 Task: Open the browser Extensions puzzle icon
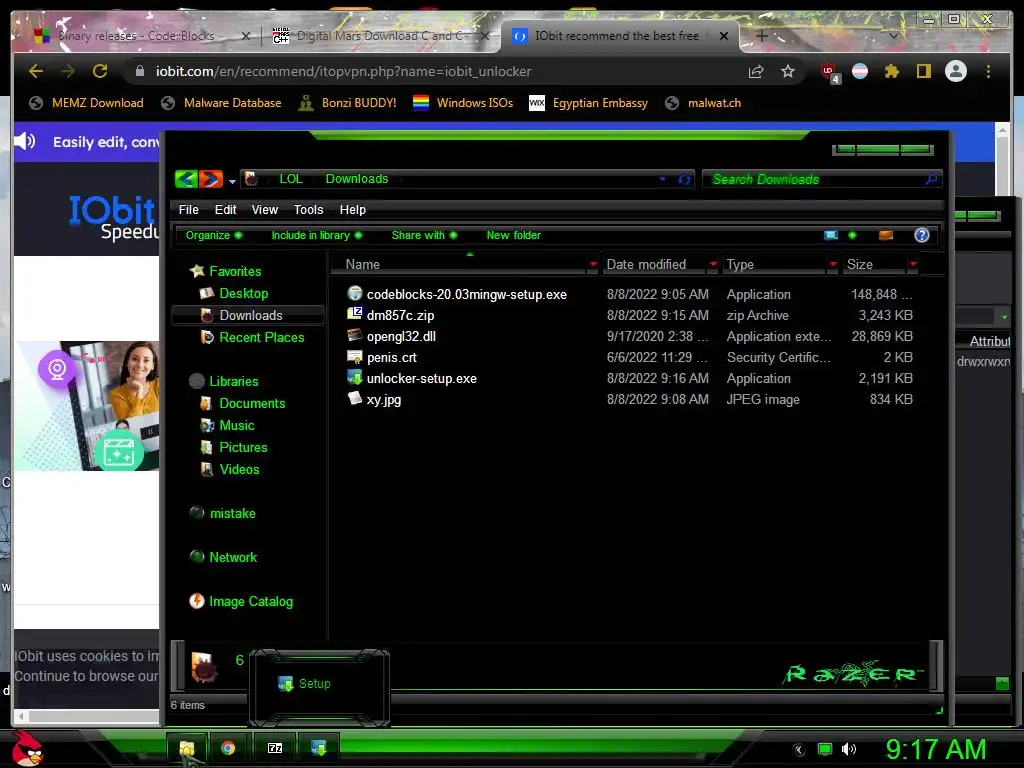coord(891,71)
